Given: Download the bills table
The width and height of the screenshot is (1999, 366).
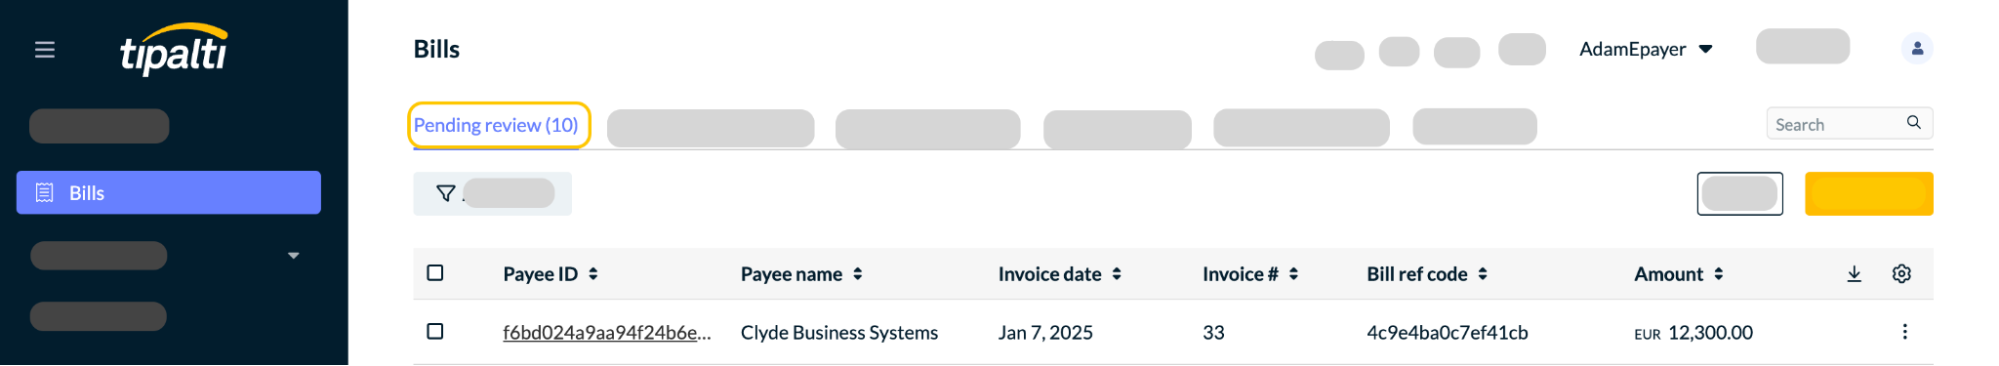Looking at the screenshot, I should click(x=1853, y=274).
